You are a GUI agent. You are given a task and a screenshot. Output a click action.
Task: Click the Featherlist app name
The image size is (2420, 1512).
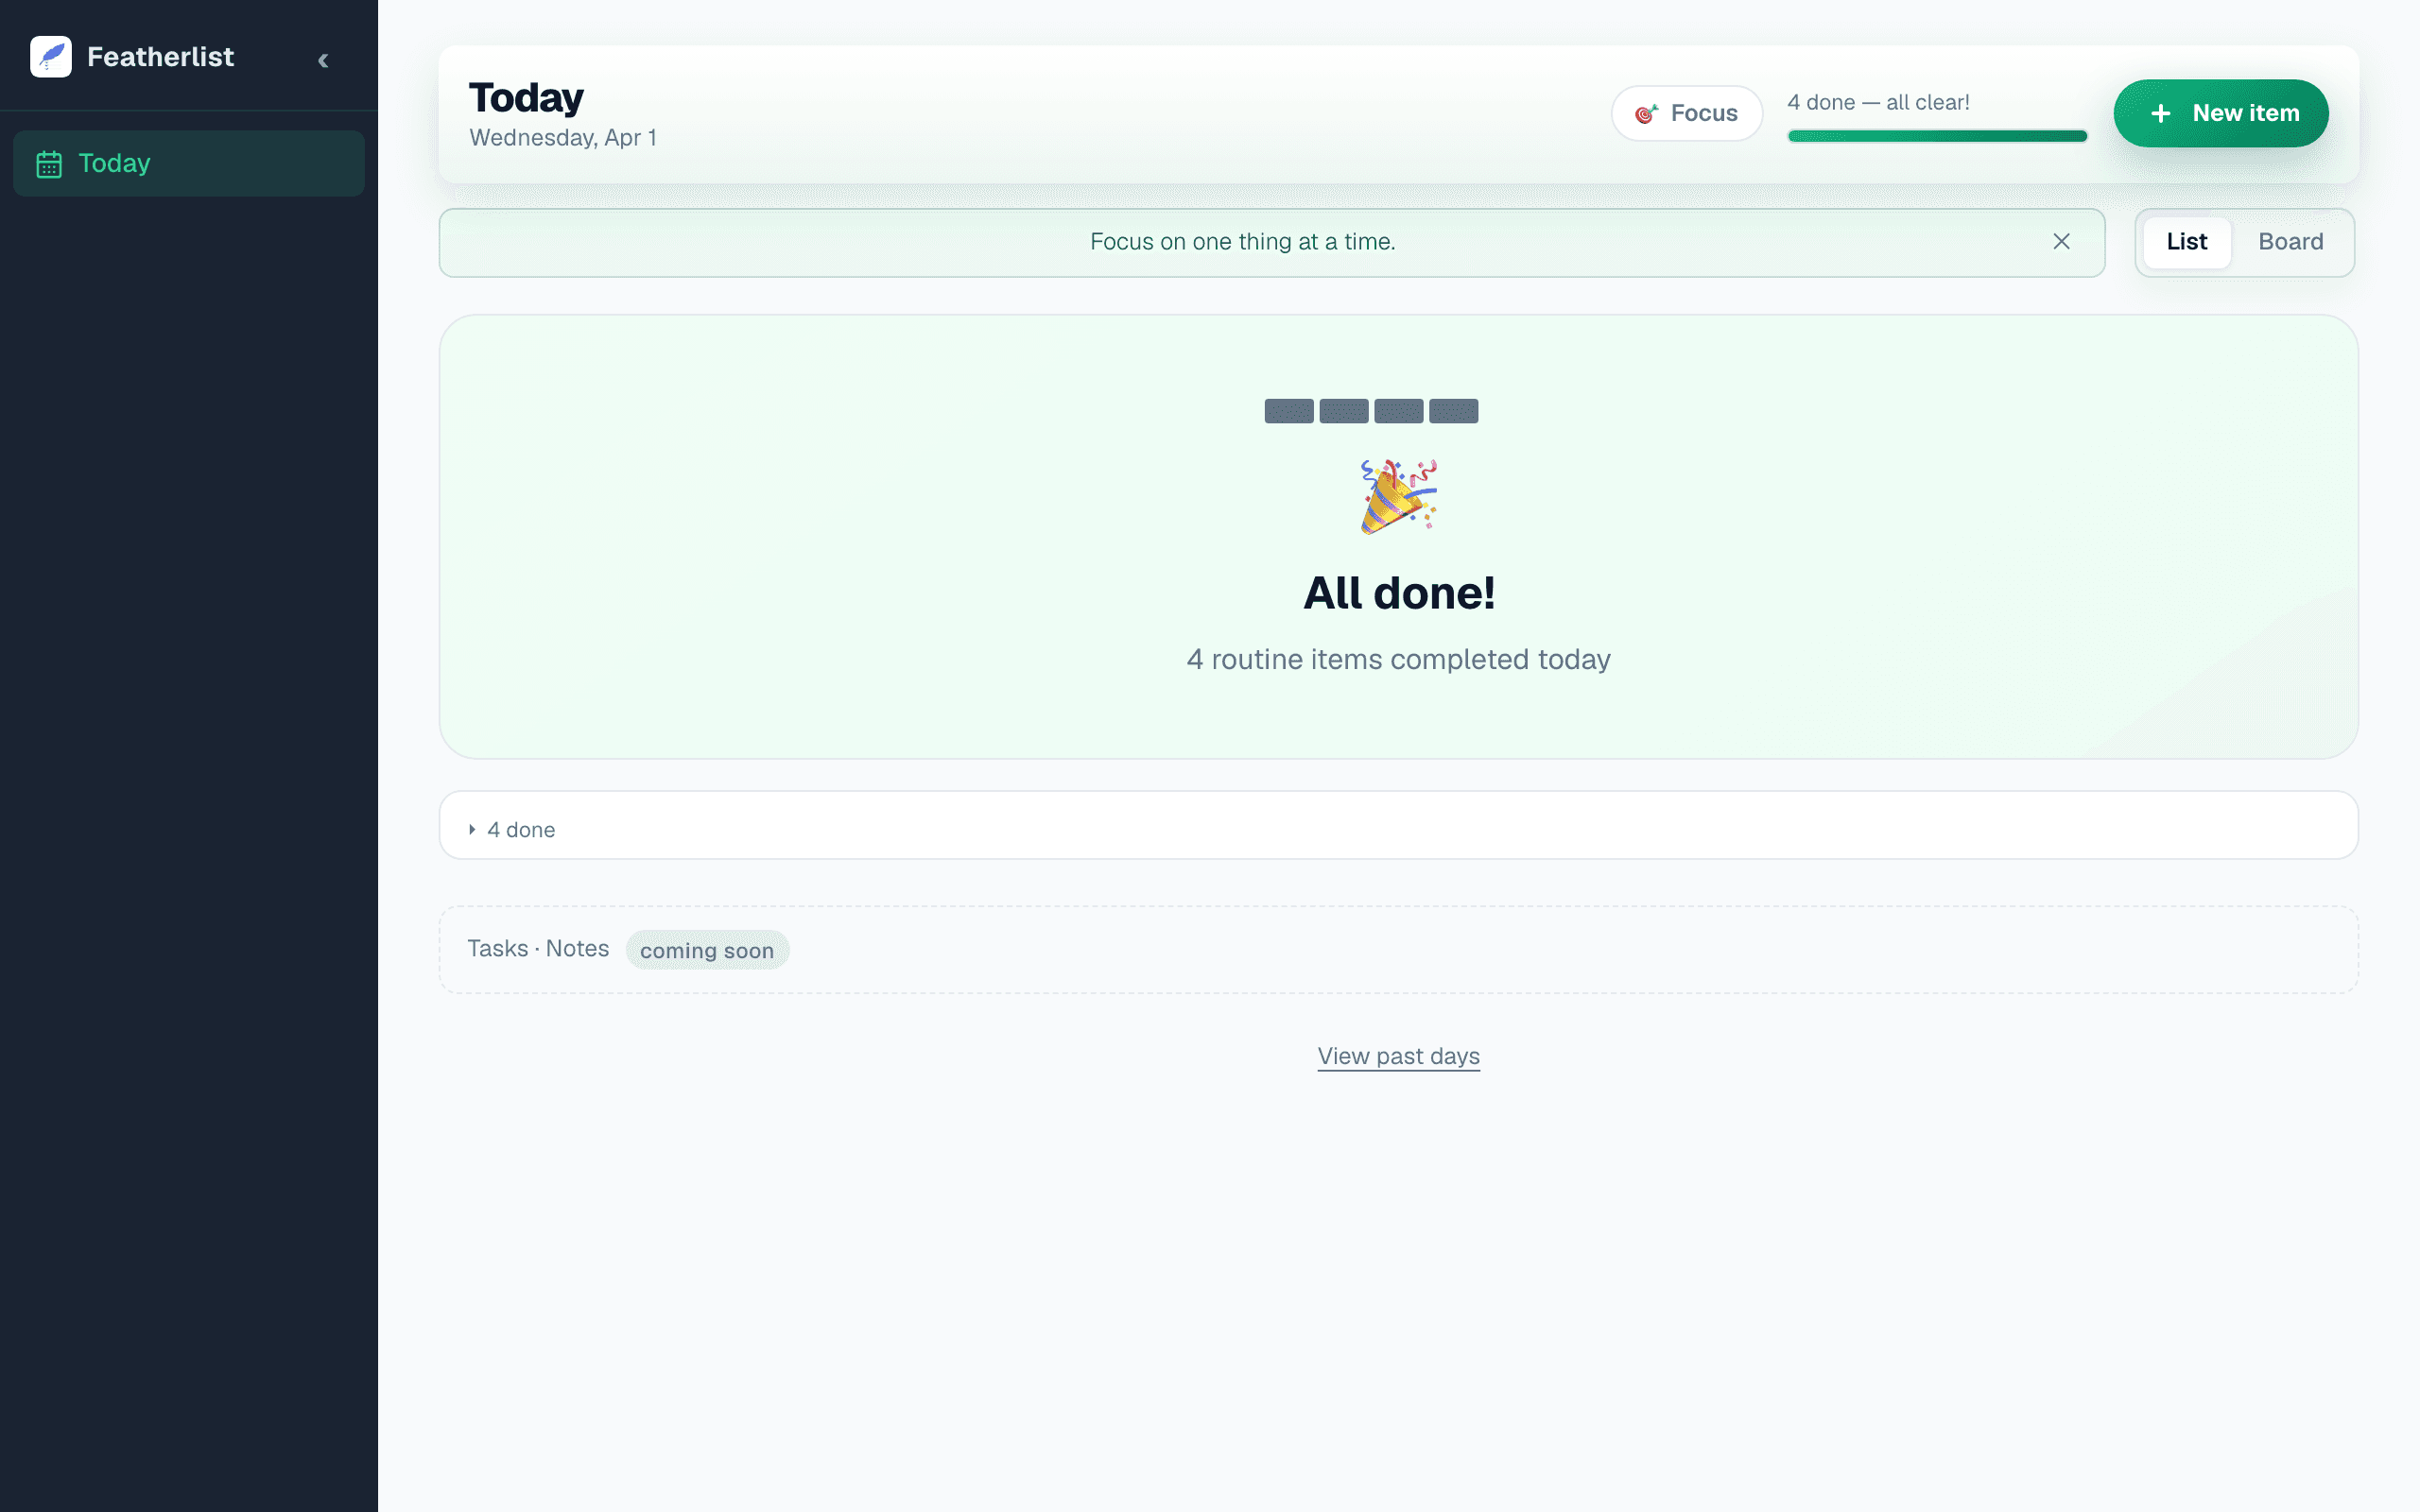point(160,57)
